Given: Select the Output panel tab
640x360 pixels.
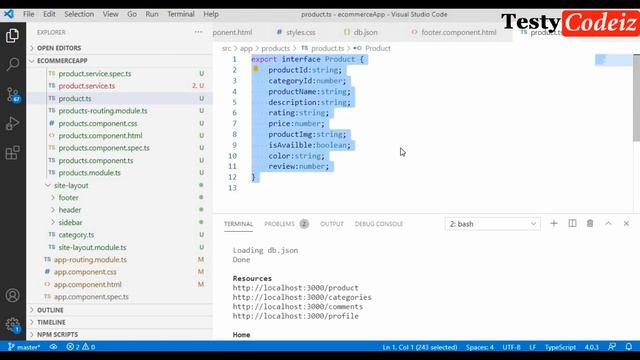Looking at the screenshot, I should 331,224.
